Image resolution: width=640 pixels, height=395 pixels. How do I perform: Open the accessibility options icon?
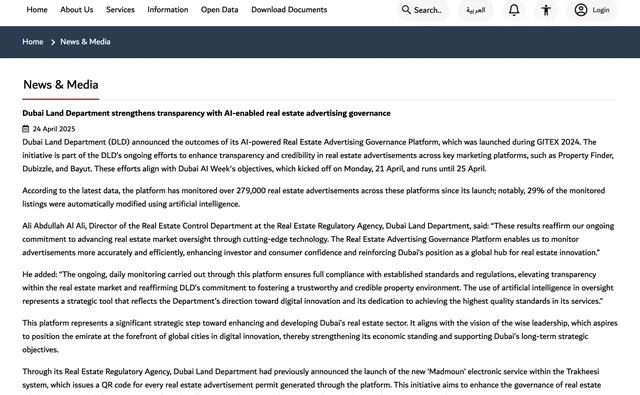tap(546, 10)
